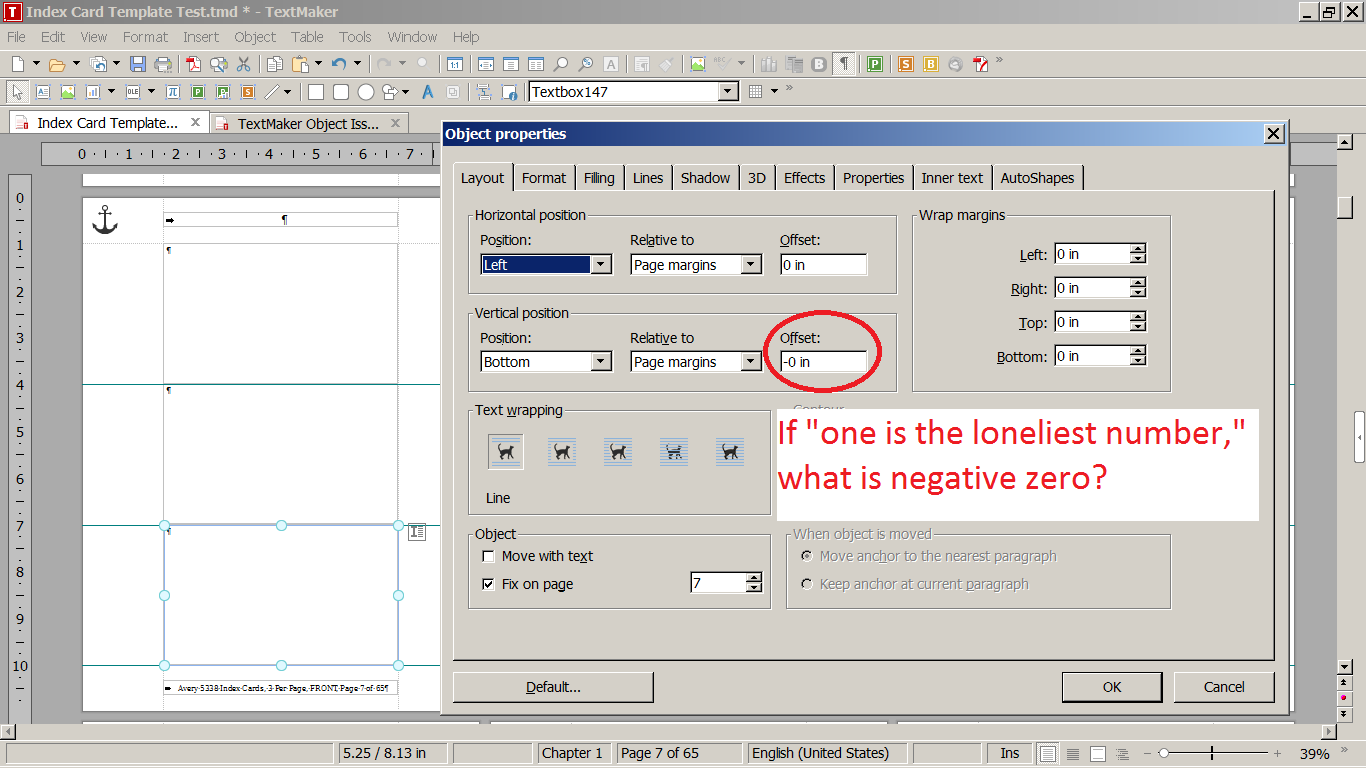Screen dimensions: 1366x768
Task: Insert a formula with the pi icon
Action: [172, 92]
